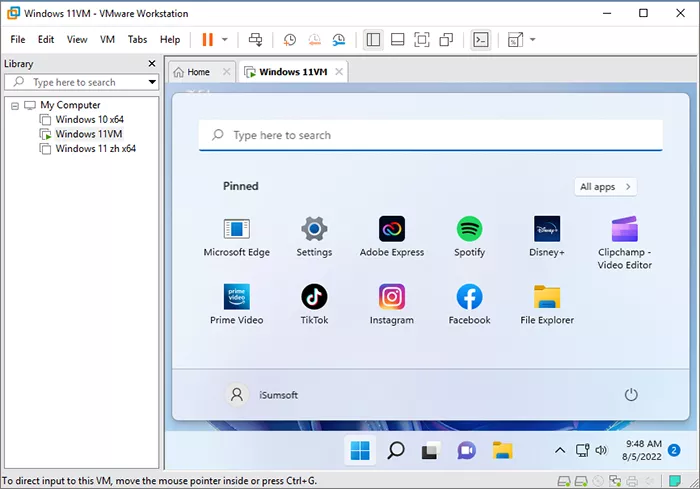Click the orange Pause VM button

[x=208, y=39]
